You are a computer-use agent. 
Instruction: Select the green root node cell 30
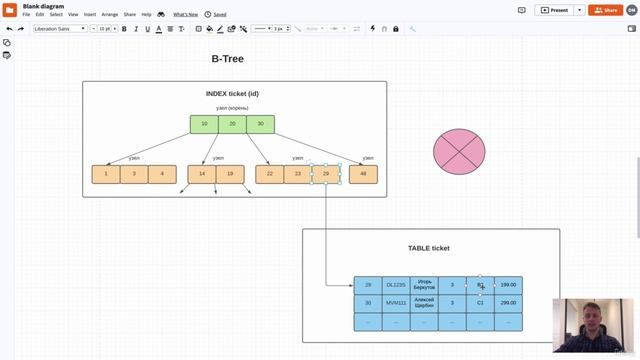[x=260, y=124]
